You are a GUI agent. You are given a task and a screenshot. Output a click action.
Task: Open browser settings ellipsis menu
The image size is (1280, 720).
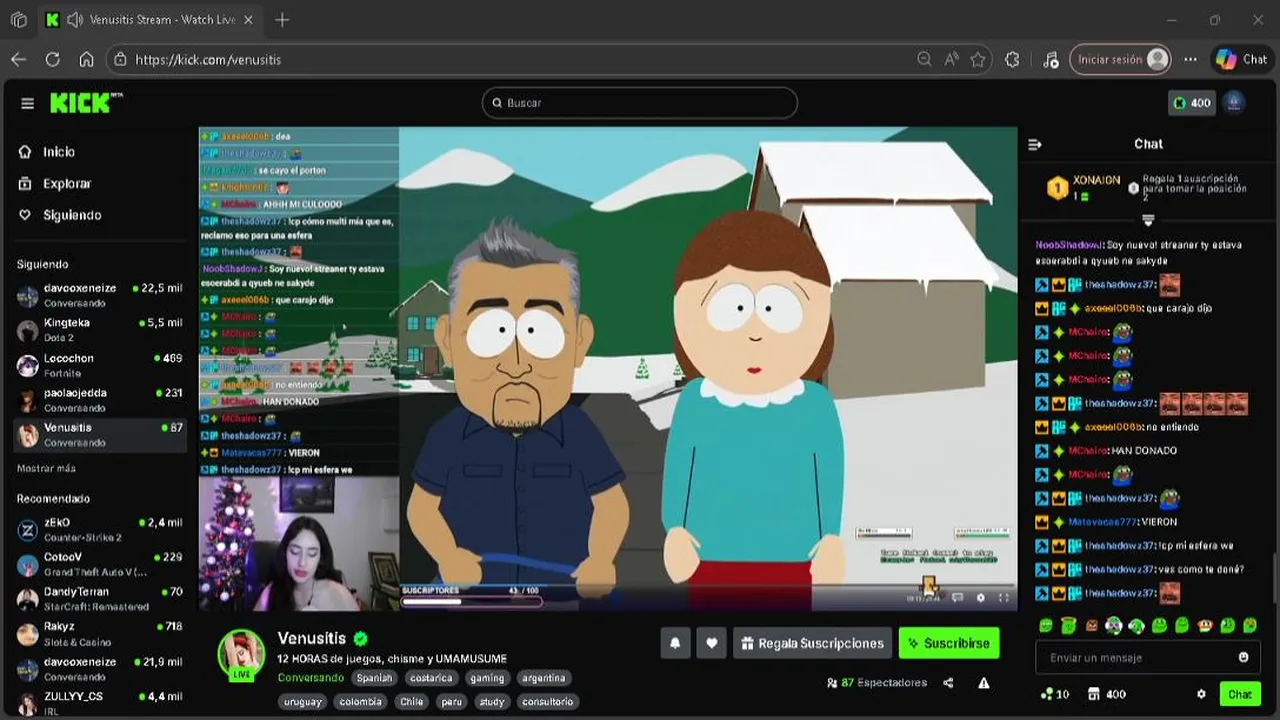1190,60
